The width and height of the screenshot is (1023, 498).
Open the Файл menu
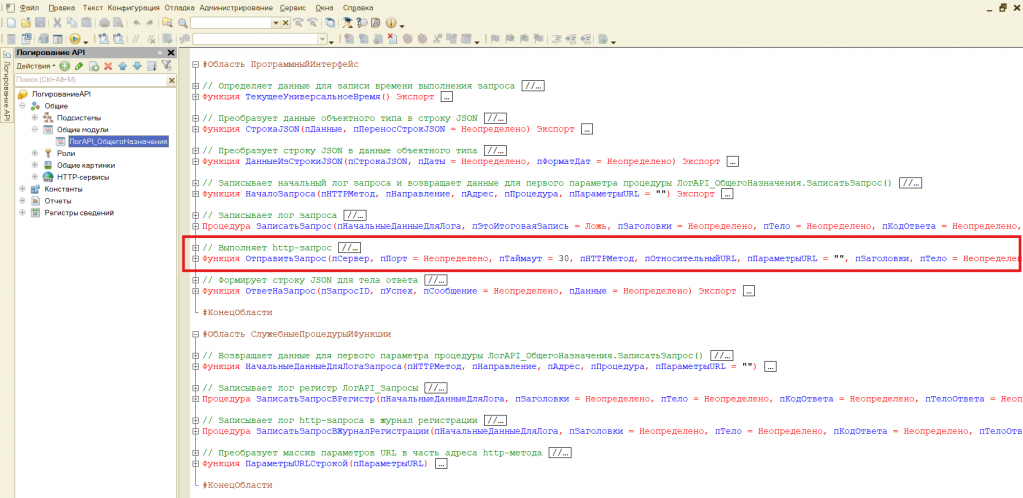tap(29, 7)
